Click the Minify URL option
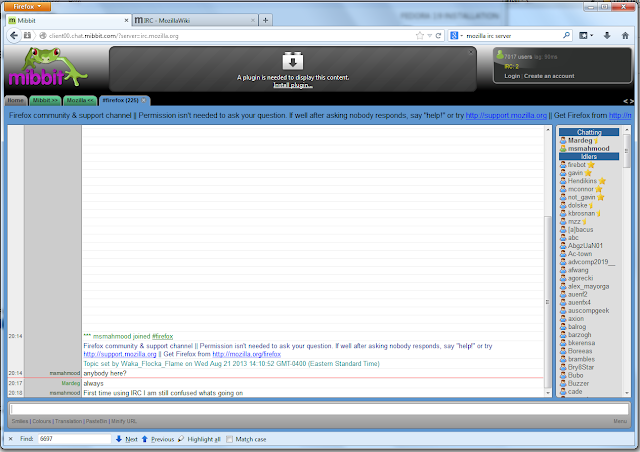Screen dimensions: 640x452 coord(124,421)
